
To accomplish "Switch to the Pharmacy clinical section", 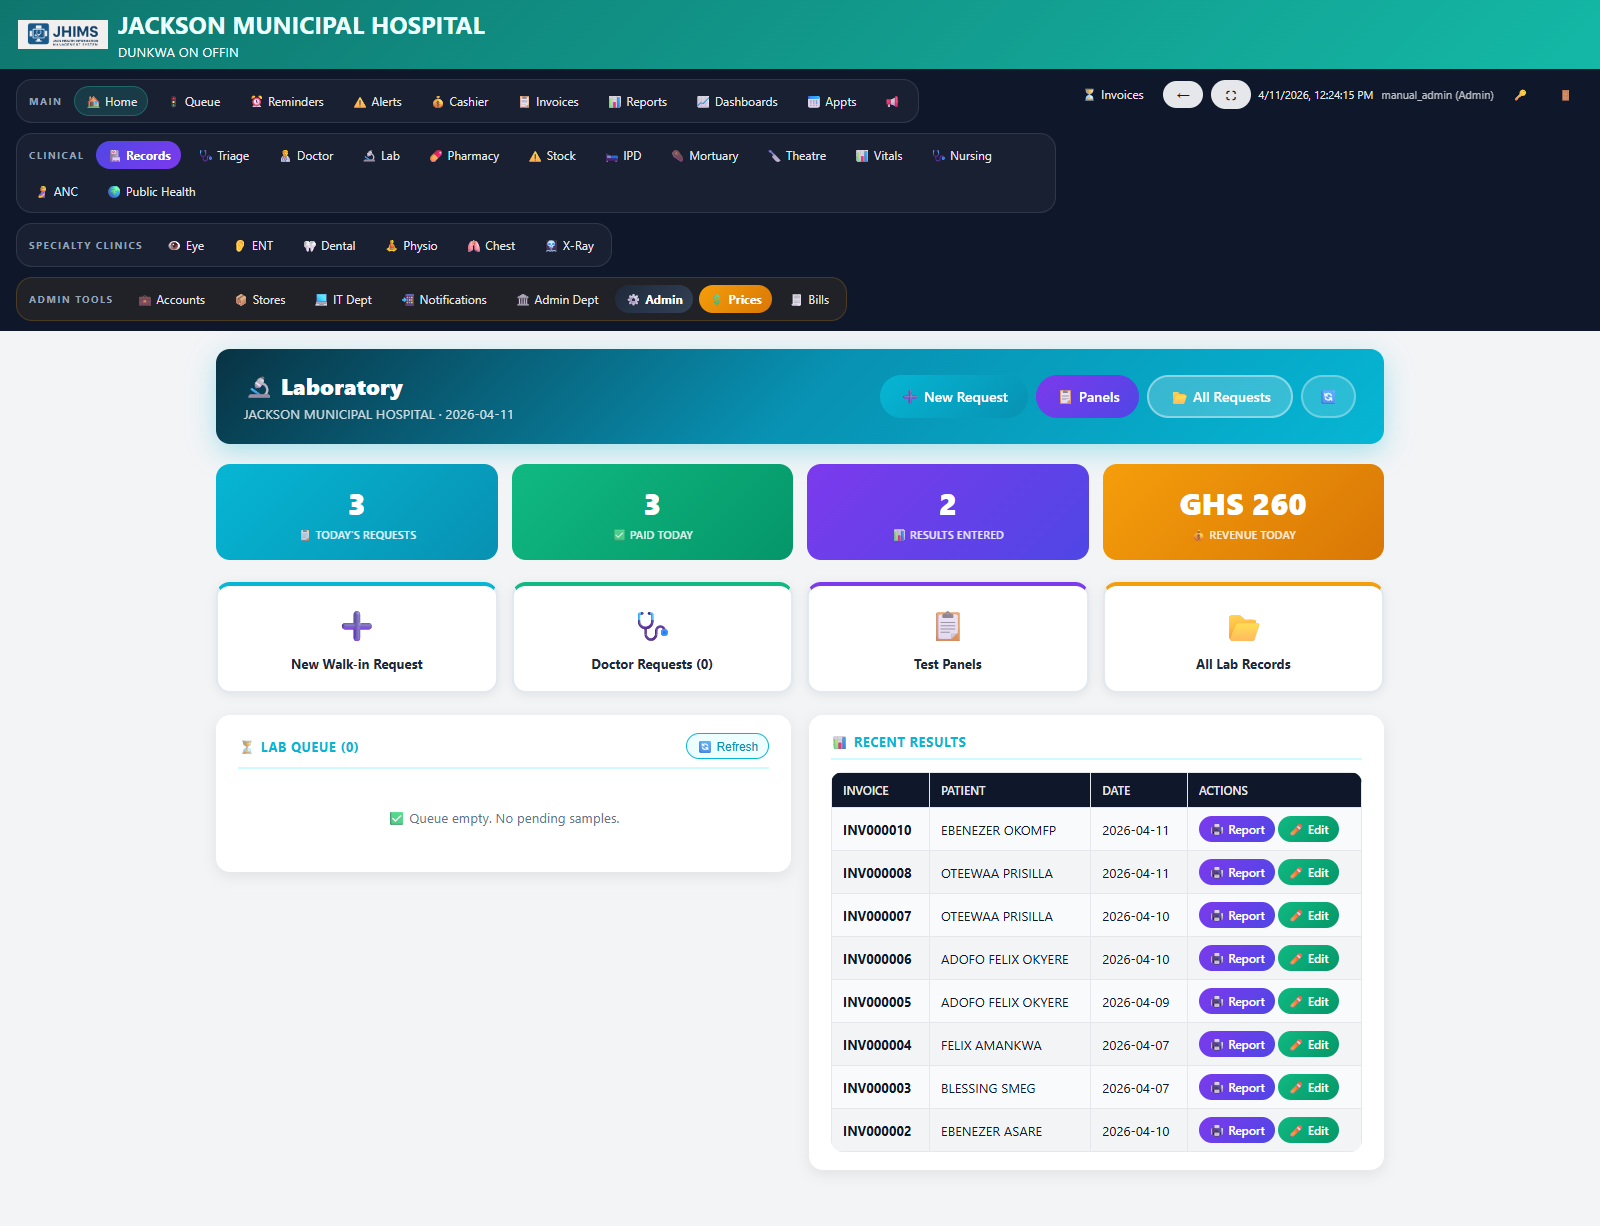I will click(464, 155).
